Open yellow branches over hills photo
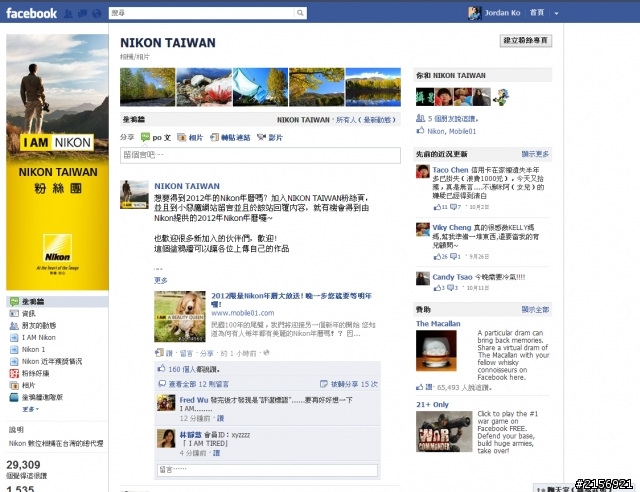The height and width of the screenshot is (492, 640). click(316, 87)
